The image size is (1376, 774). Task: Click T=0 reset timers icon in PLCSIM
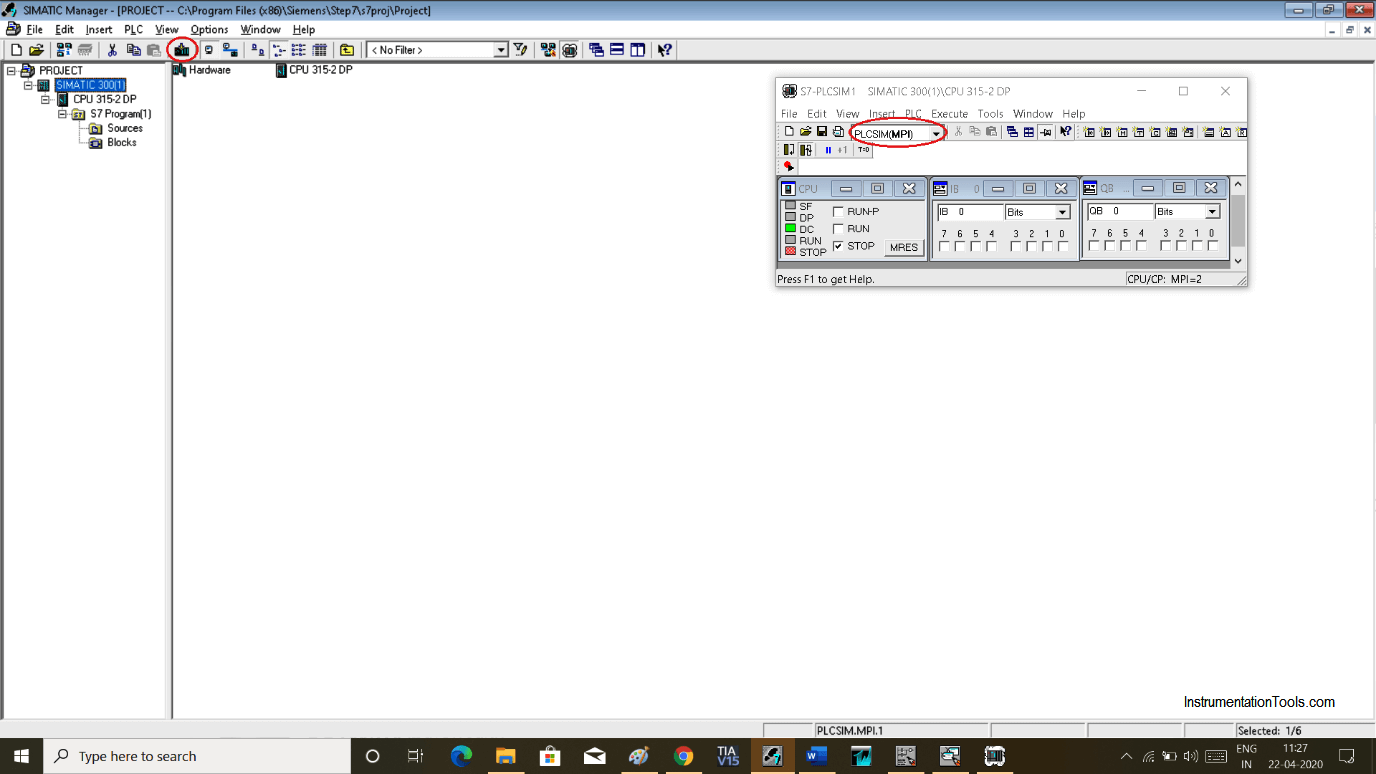(x=863, y=150)
